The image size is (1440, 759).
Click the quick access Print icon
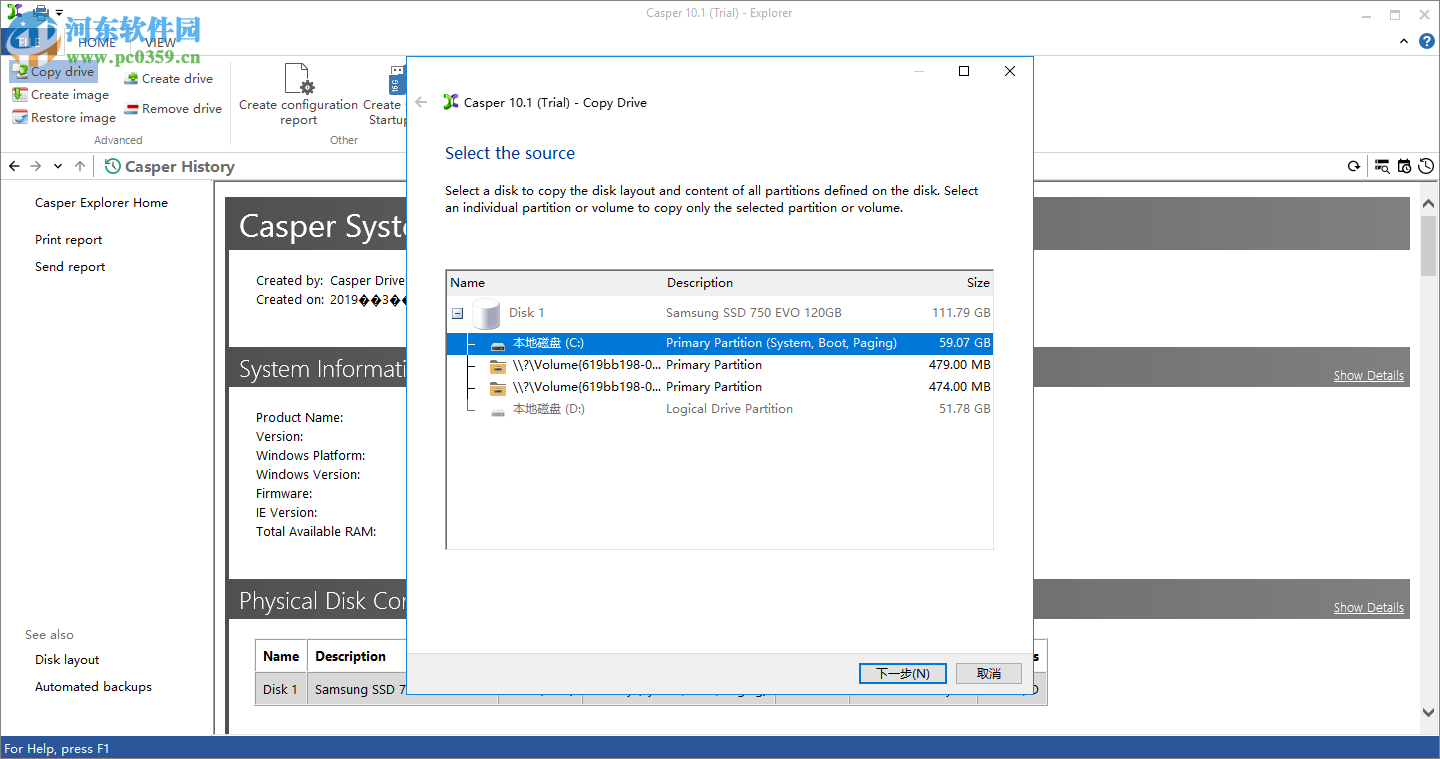41,12
